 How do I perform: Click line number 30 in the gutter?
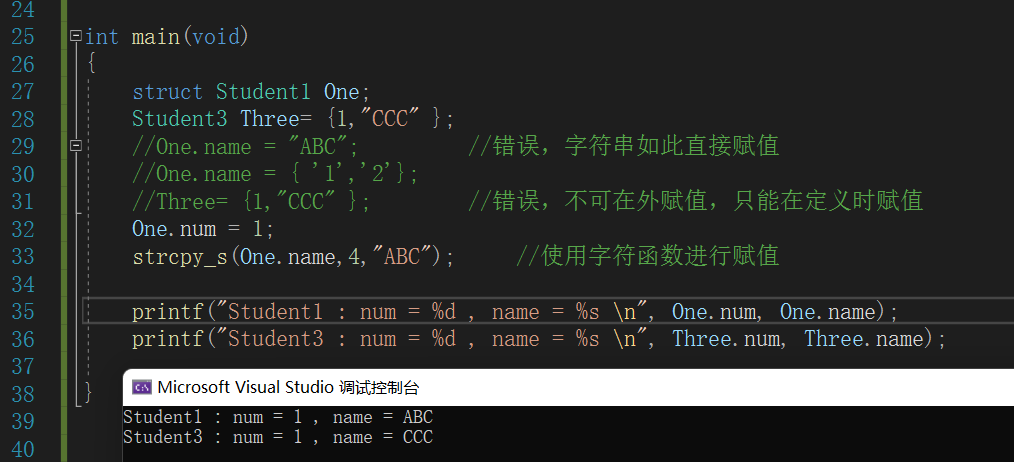(x=23, y=174)
